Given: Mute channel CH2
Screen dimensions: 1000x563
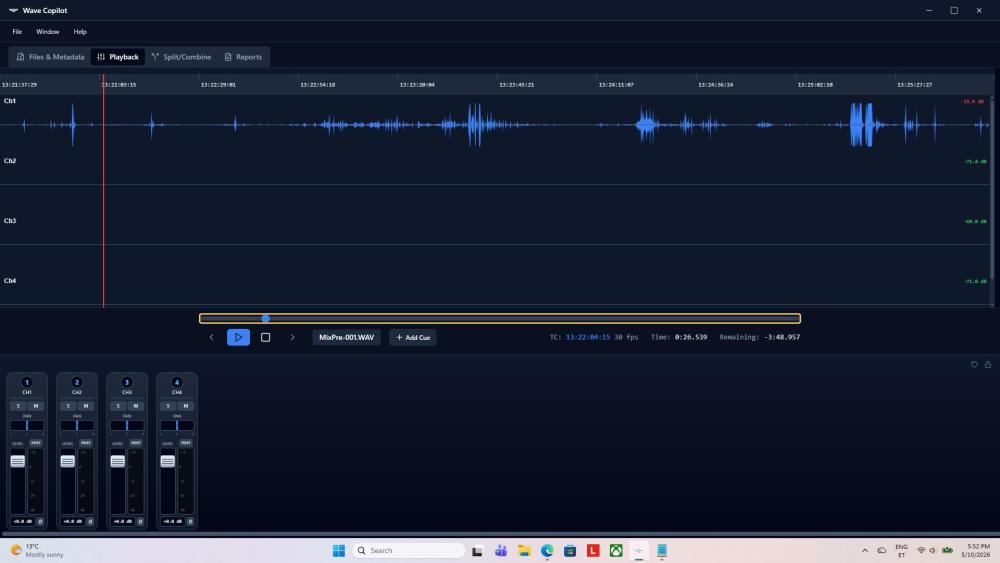Looking at the screenshot, I should 85,406.
